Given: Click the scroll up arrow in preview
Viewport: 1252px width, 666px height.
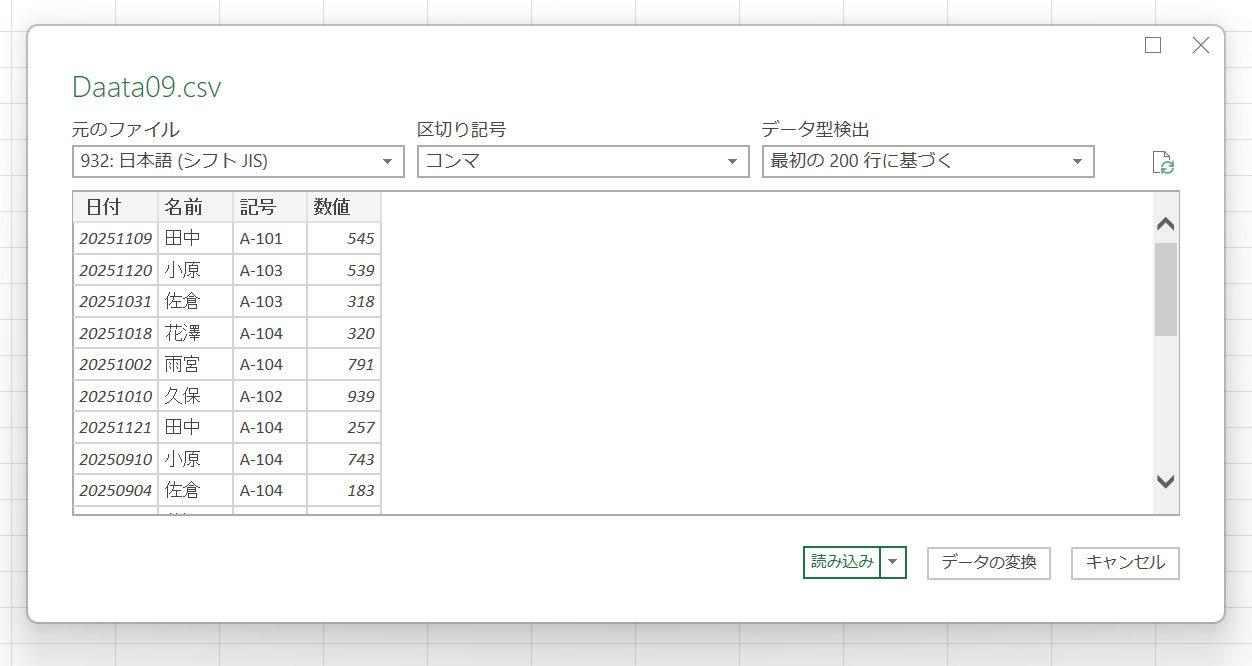Looking at the screenshot, I should click(1165, 225).
